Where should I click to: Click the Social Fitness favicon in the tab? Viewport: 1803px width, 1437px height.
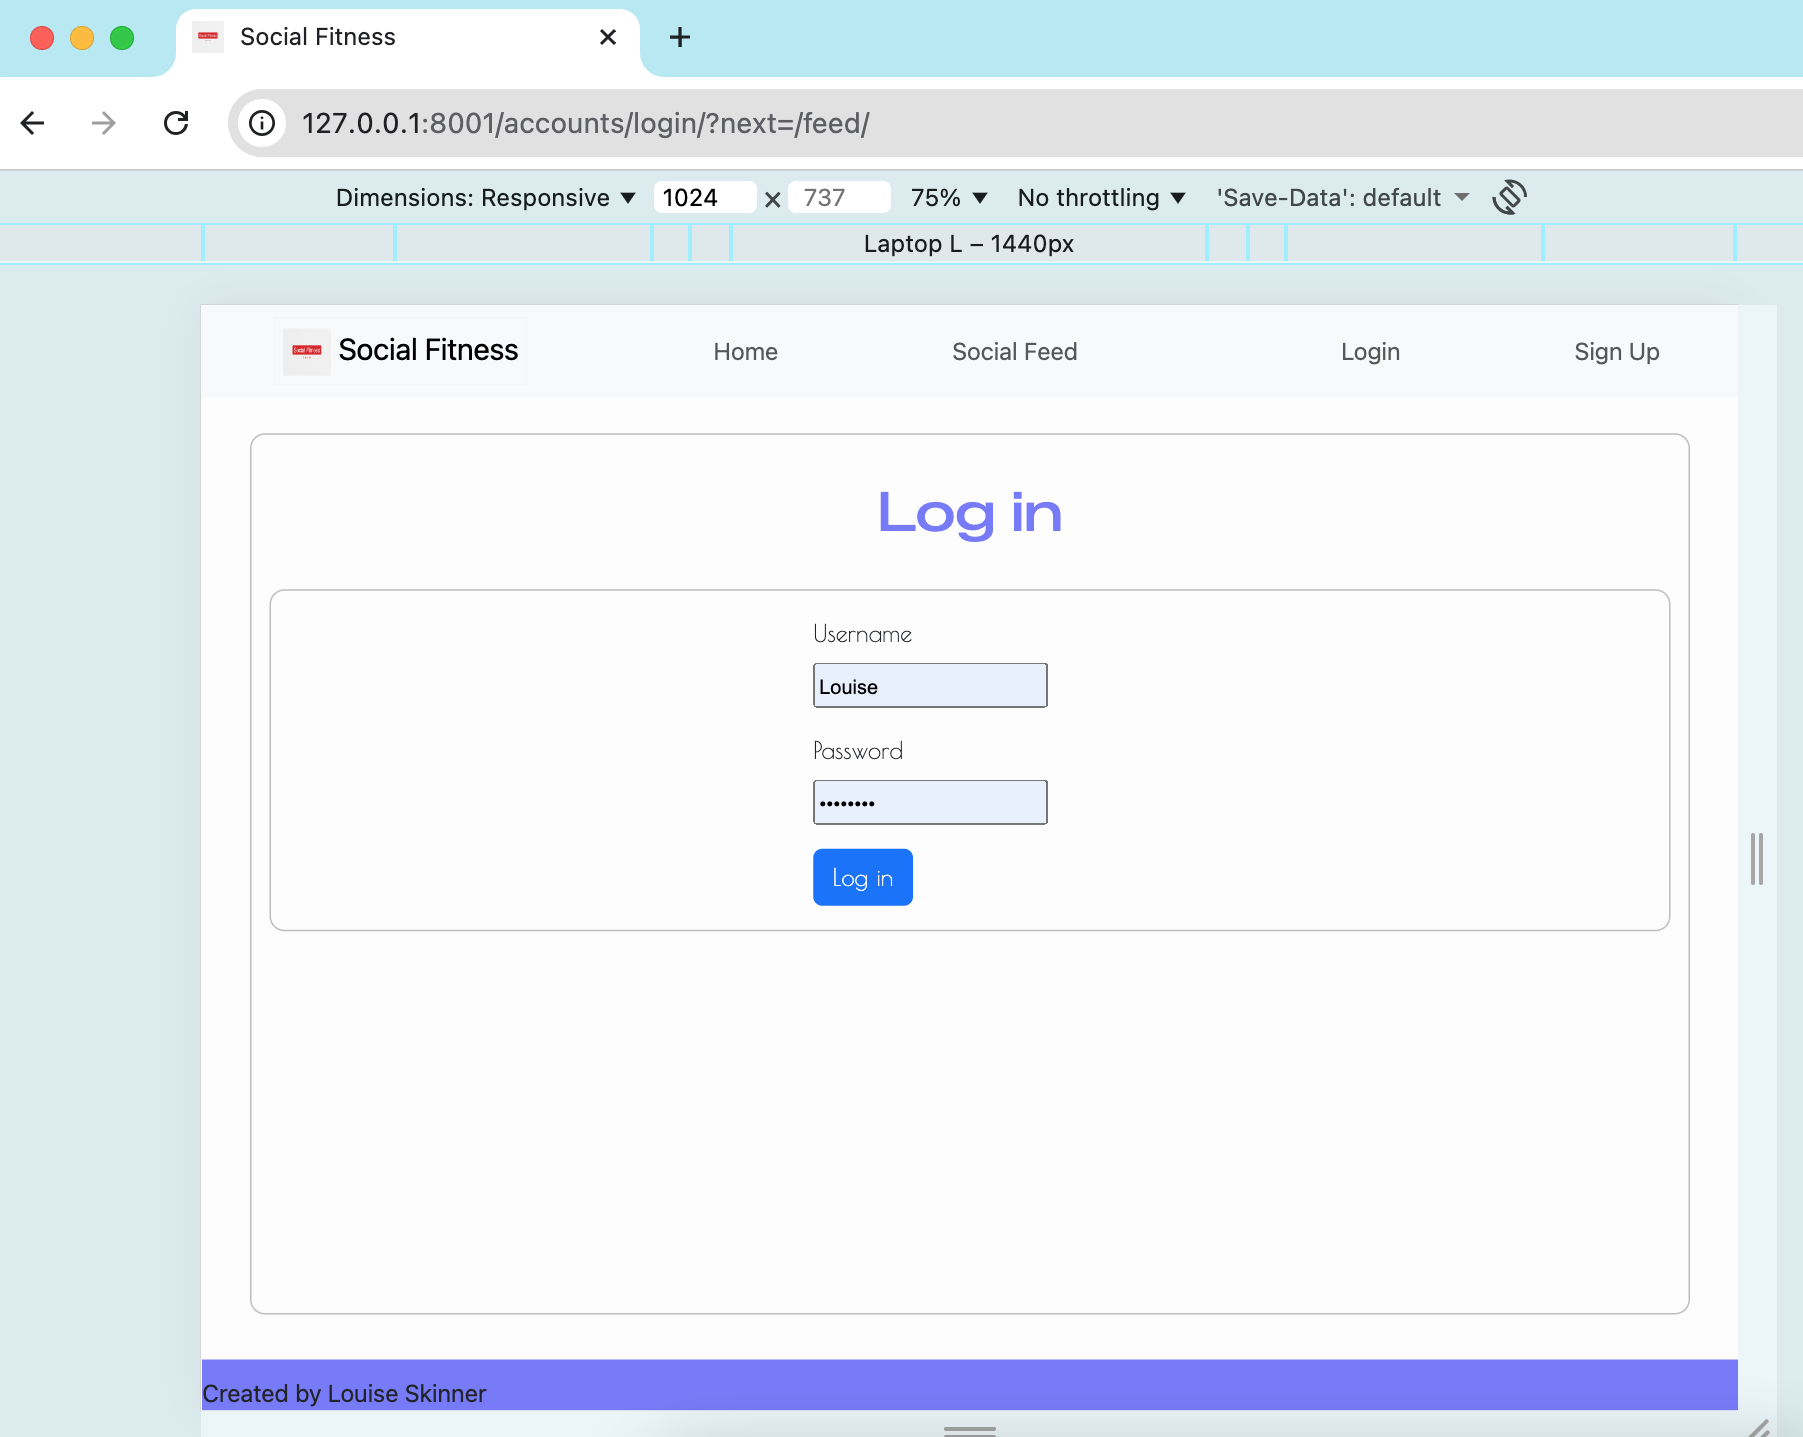(209, 37)
